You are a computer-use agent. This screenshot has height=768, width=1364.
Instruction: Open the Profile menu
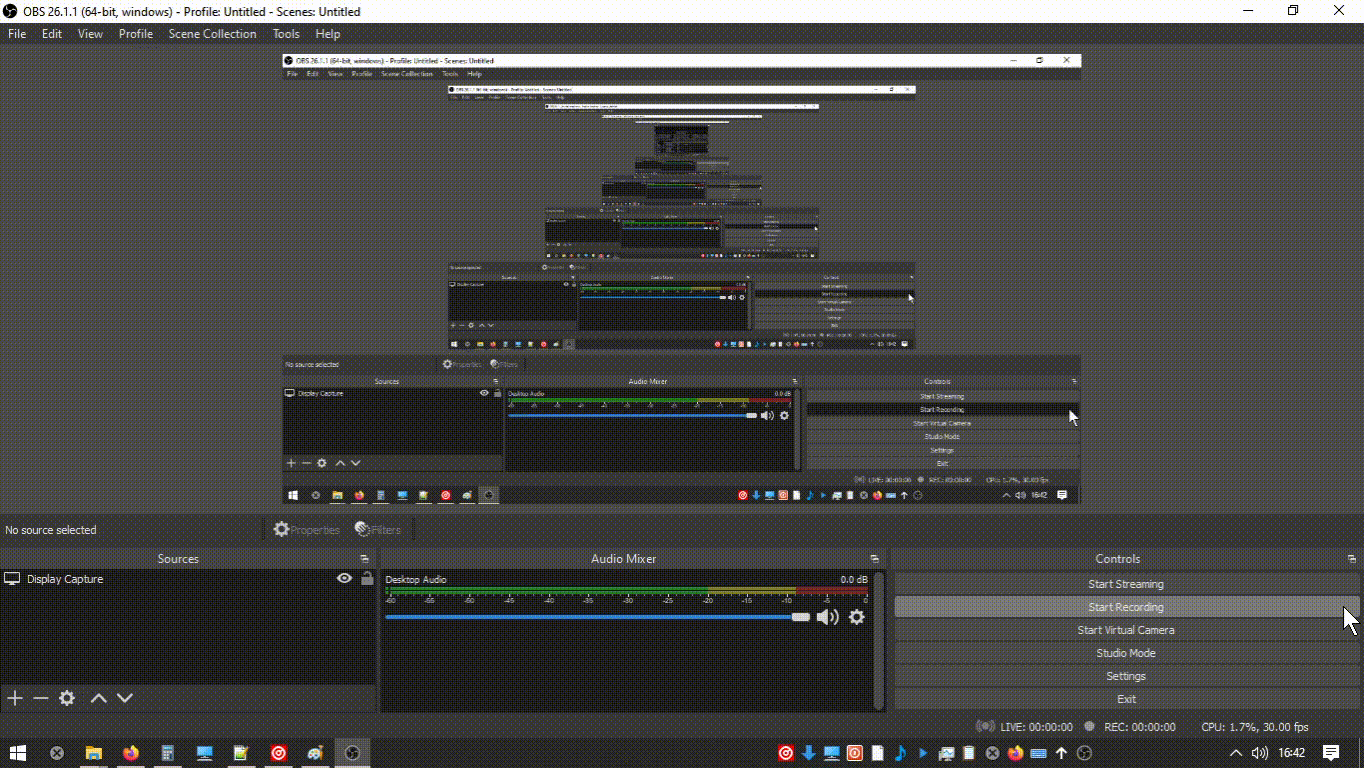(x=136, y=34)
